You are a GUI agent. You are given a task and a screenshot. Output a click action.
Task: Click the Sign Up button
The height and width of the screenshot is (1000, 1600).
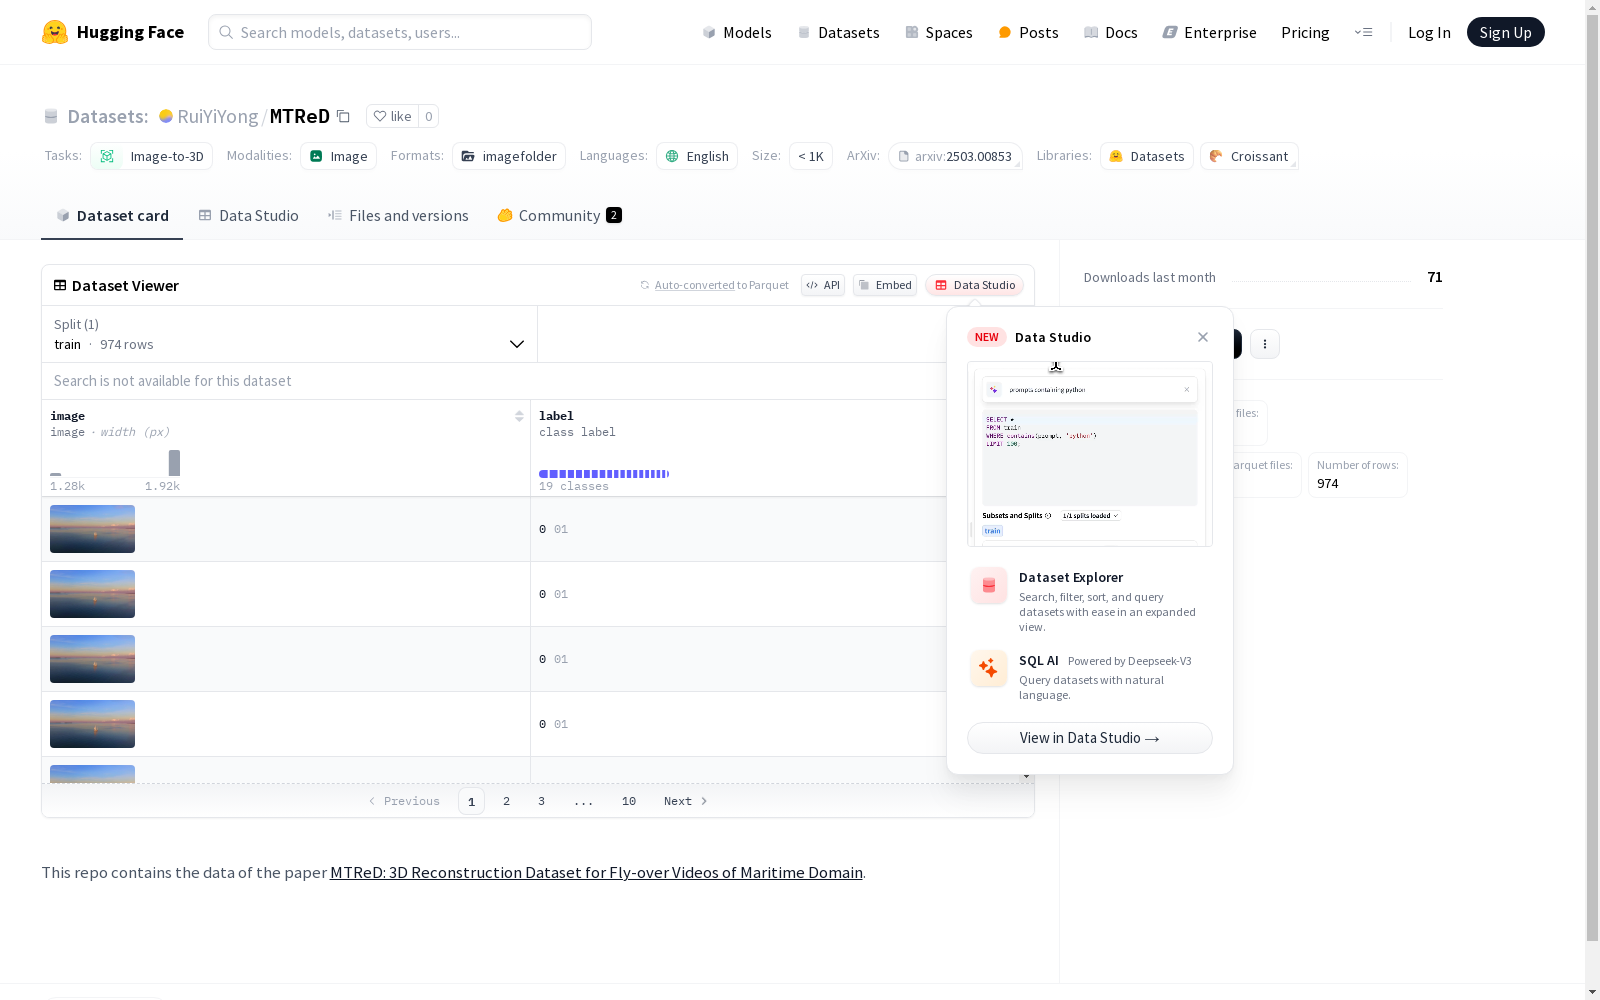tap(1506, 32)
